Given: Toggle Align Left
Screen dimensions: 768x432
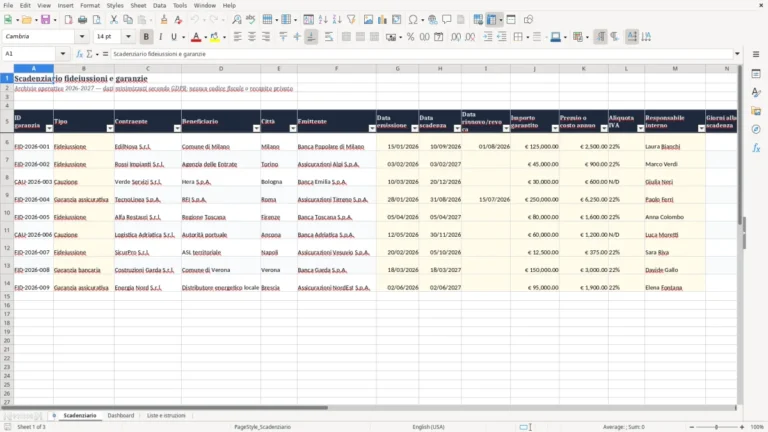Looking at the screenshot, I should coord(238,37).
